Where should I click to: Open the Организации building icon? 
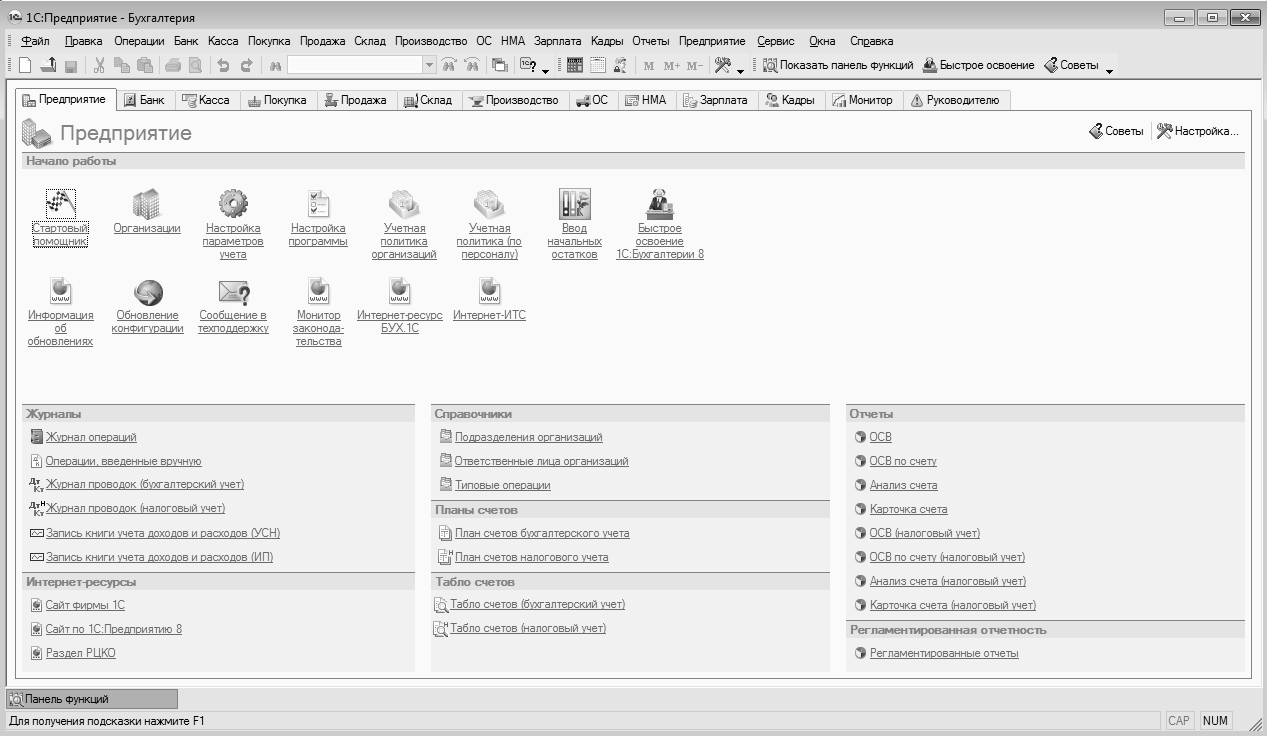[x=147, y=204]
